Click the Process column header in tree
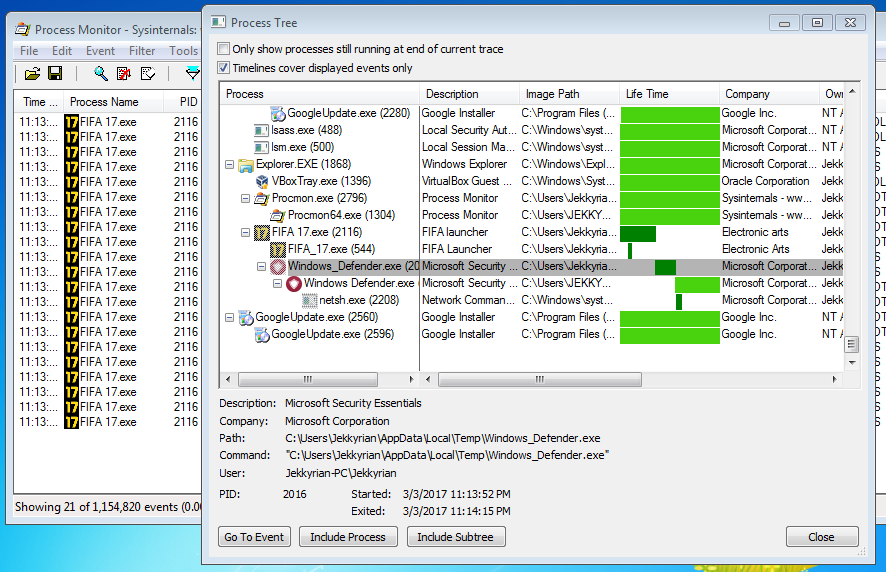886x572 pixels. click(319, 94)
